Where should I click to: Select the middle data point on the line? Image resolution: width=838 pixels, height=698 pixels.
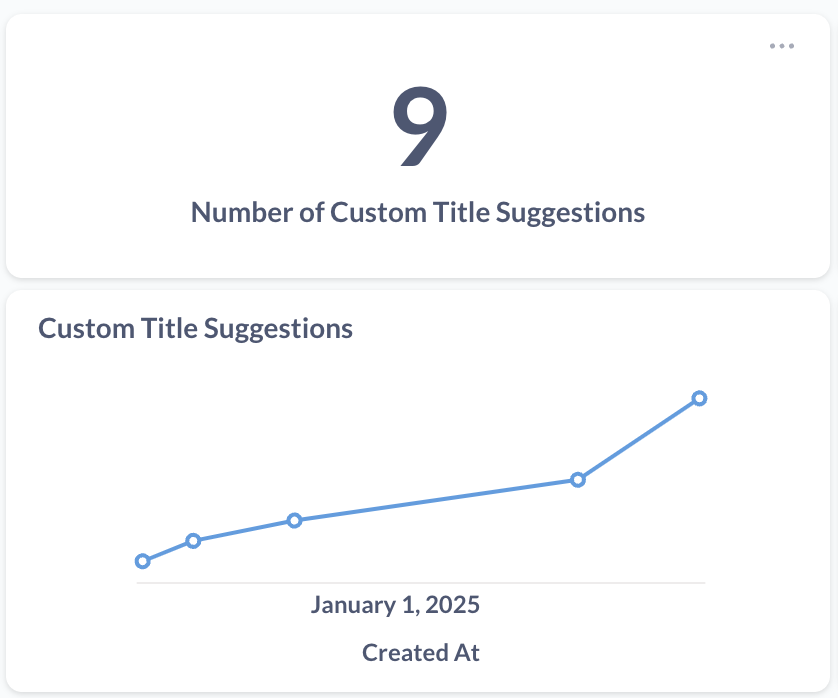tap(294, 520)
